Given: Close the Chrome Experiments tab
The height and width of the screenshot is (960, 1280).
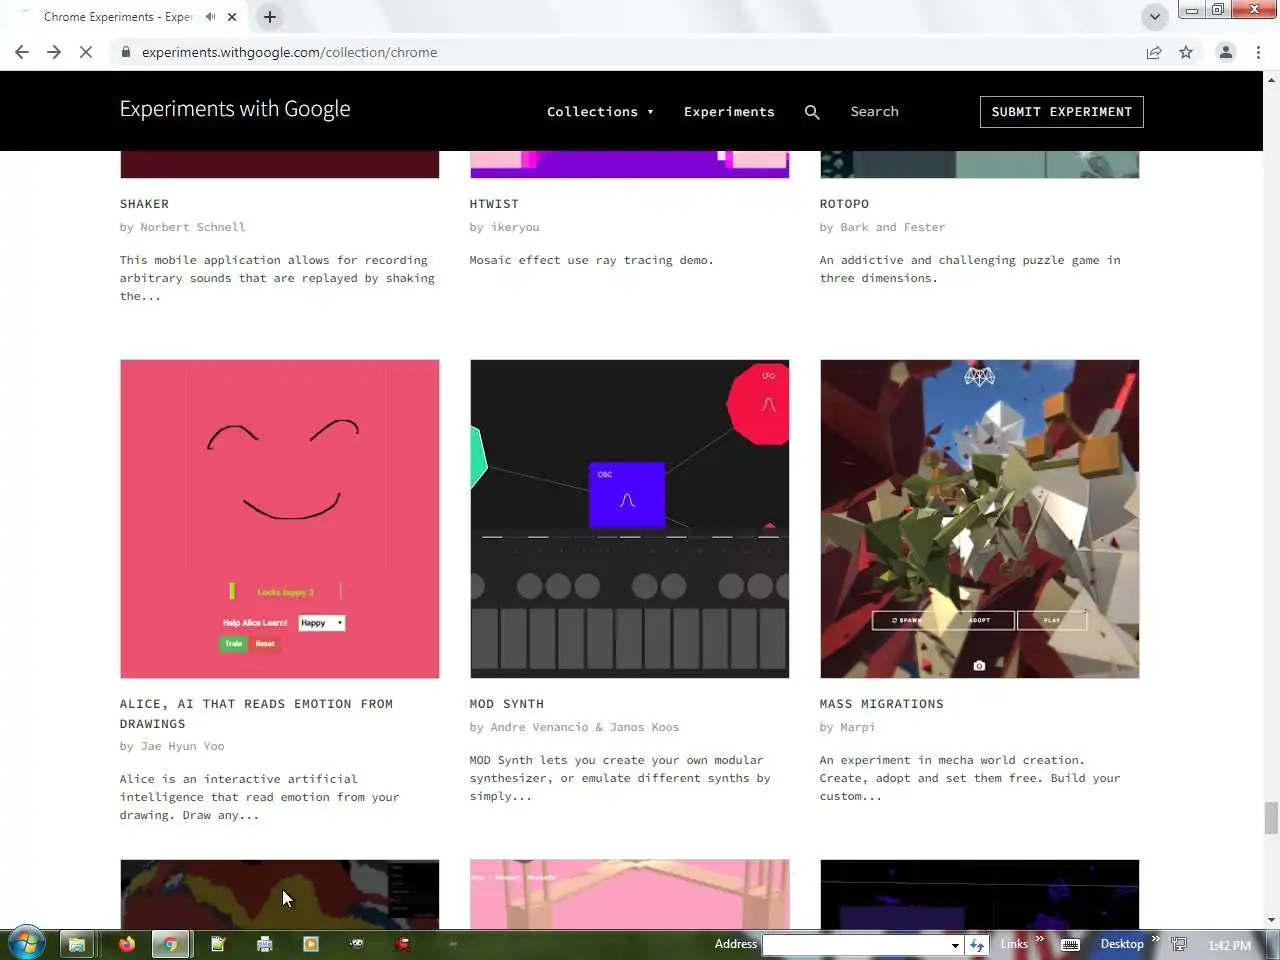Looking at the screenshot, I should 232,17.
